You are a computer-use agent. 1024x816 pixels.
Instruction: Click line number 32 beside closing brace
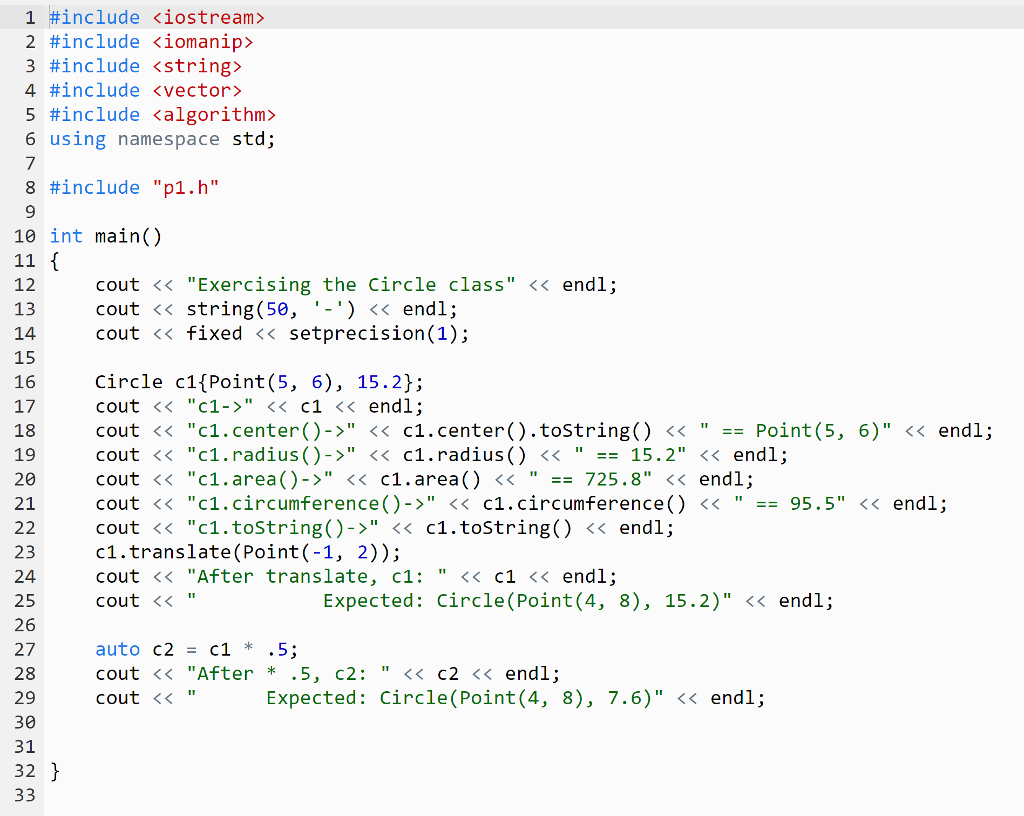point(24,771)
